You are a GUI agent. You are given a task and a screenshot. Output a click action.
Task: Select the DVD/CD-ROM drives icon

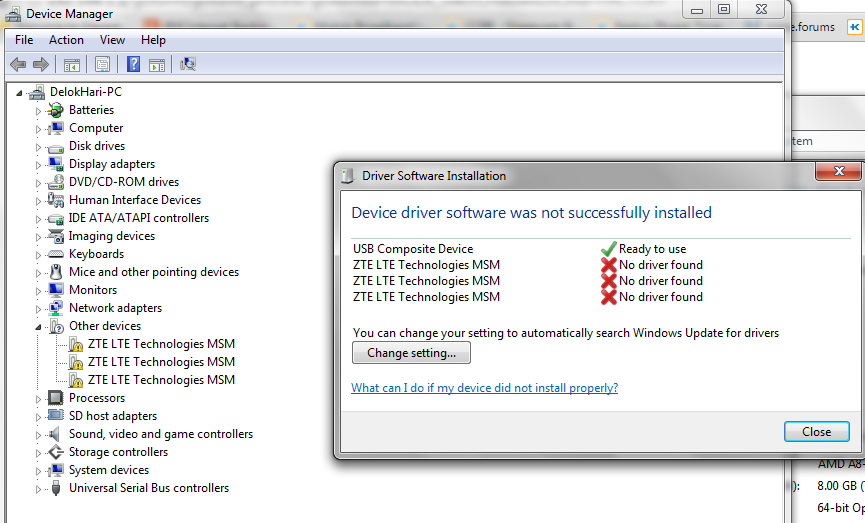pyautogui.click(x=55, y=182)
